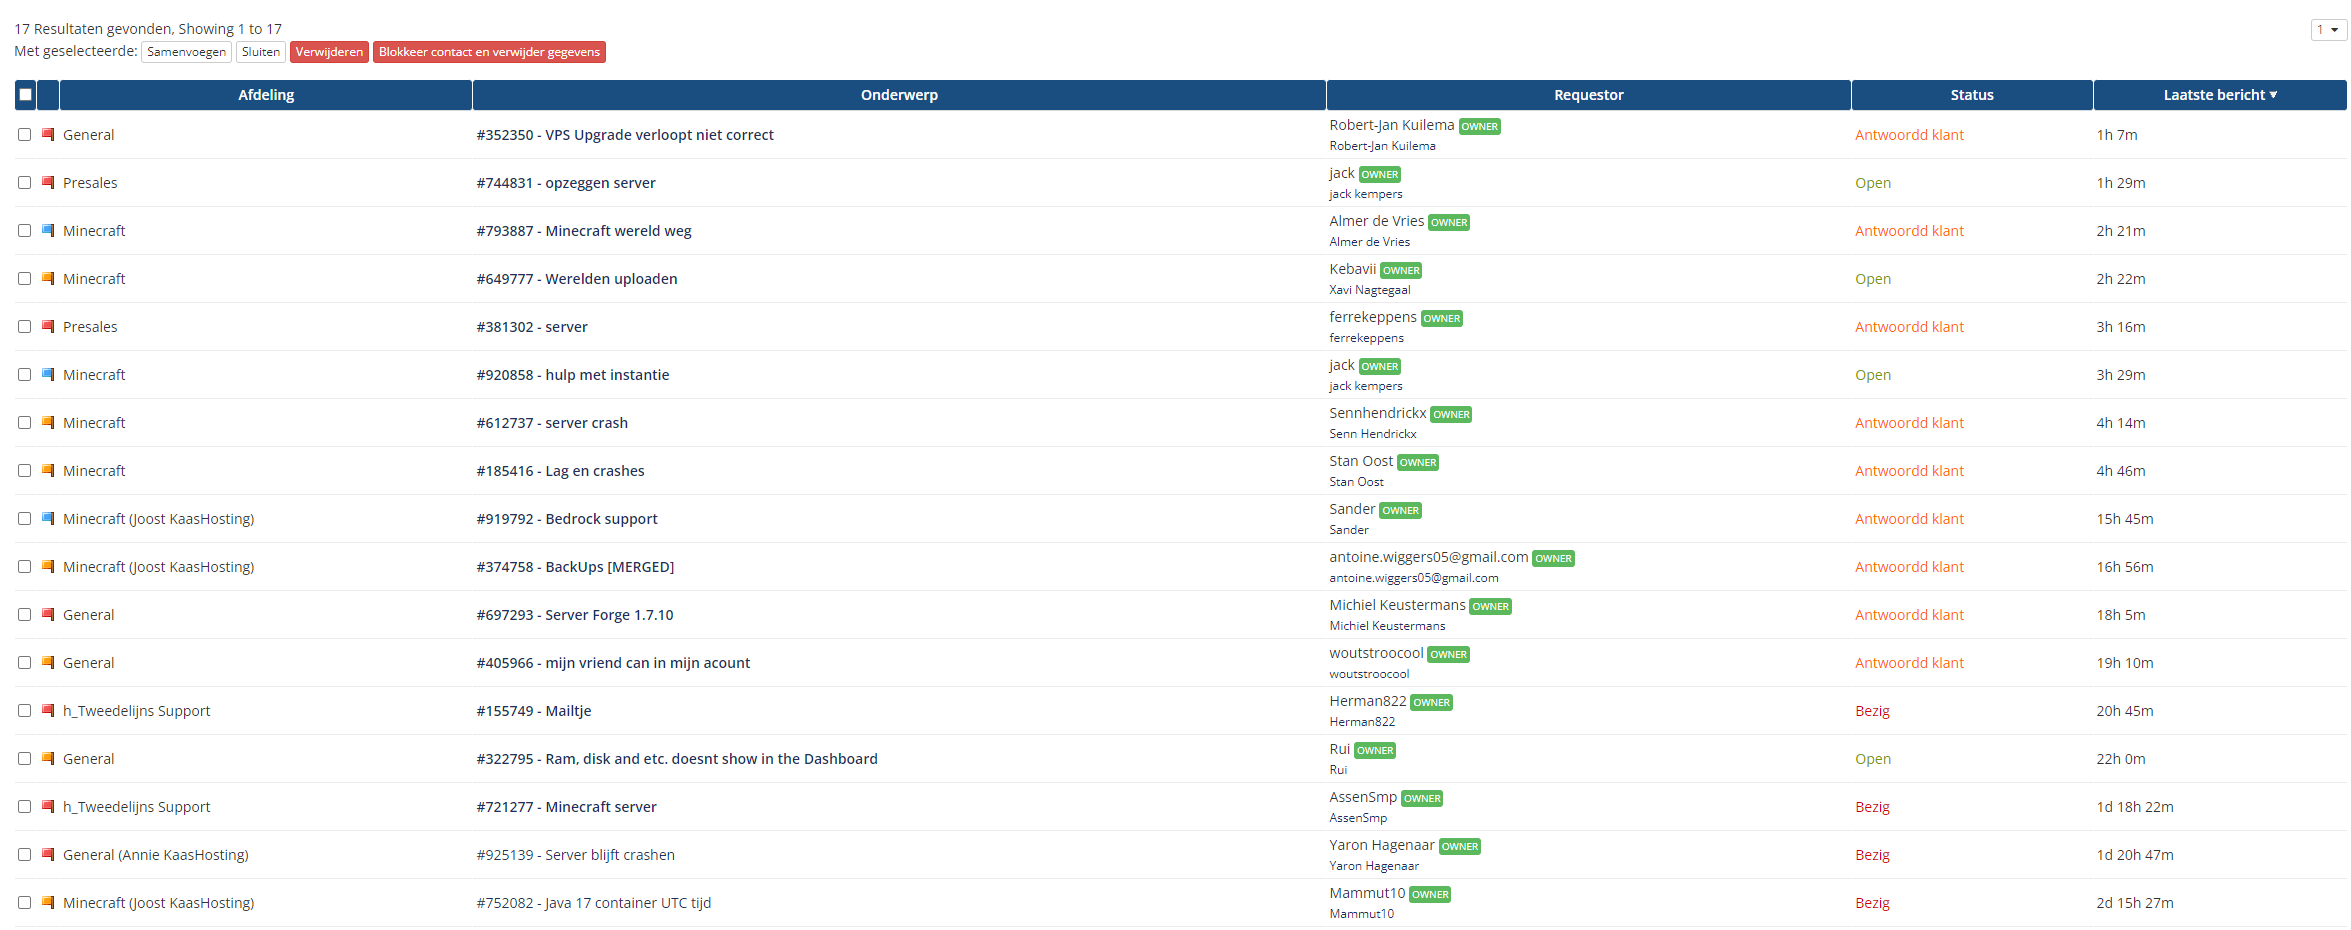Viewport: 2351px width, 930px height.
Task: Toggle sort arrow on Laatste bericht column
Action: pyautogui.click(x=2273, y=95)
